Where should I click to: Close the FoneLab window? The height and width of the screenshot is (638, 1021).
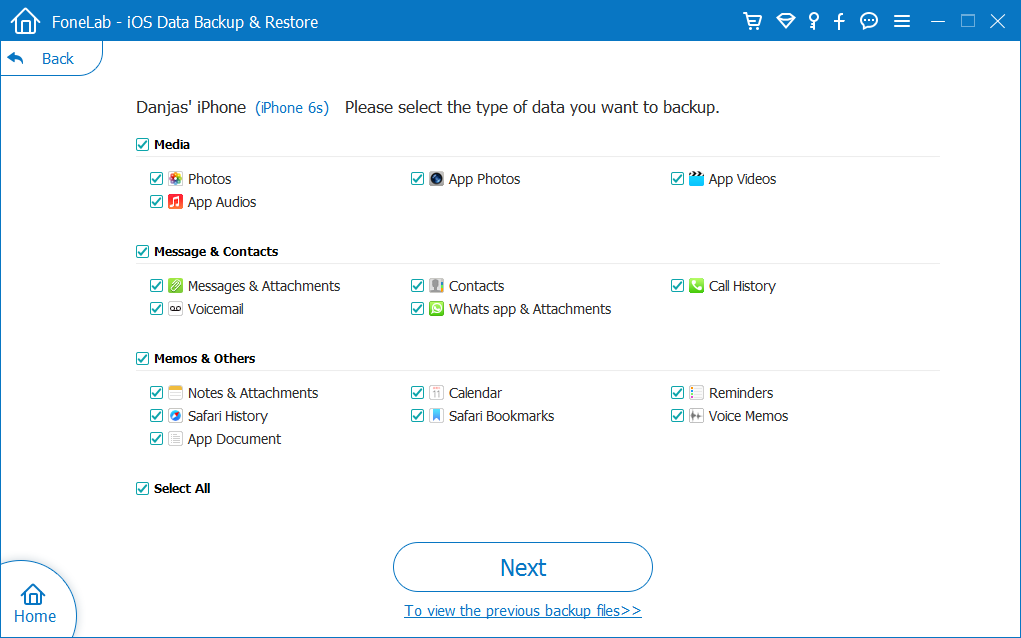pyautogui.click(x=998, y=21)
